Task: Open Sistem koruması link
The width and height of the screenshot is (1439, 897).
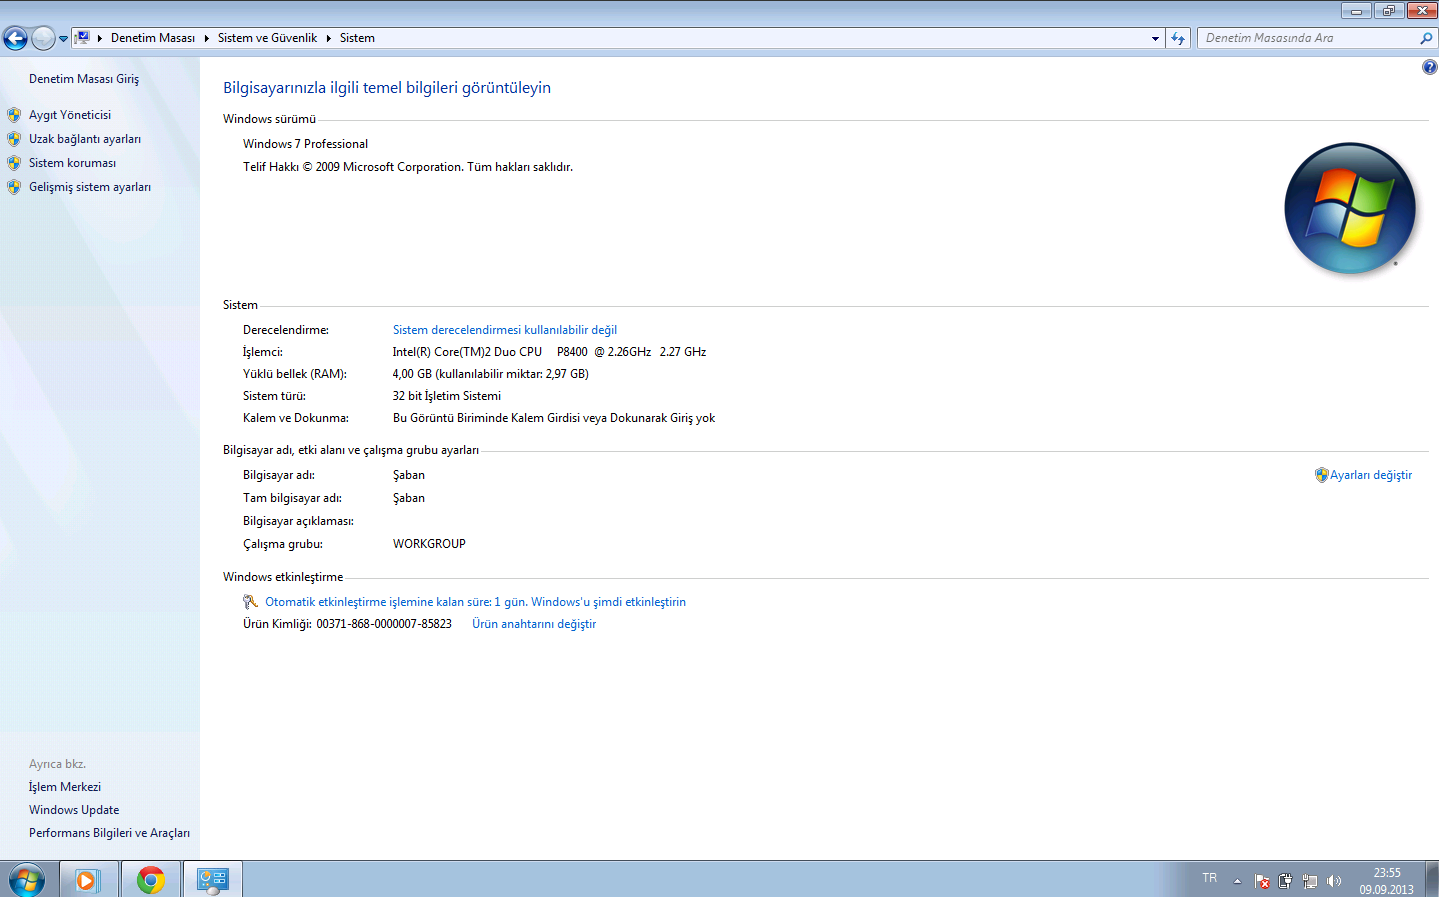Action: 72,163
